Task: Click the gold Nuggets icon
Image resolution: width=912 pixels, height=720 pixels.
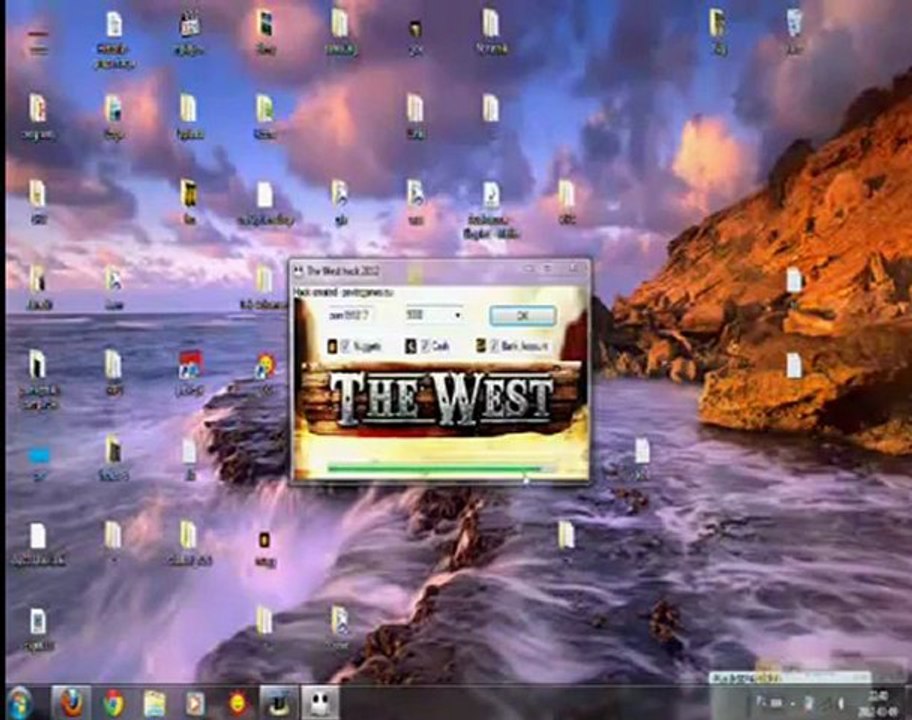Action: click(332, 347)
